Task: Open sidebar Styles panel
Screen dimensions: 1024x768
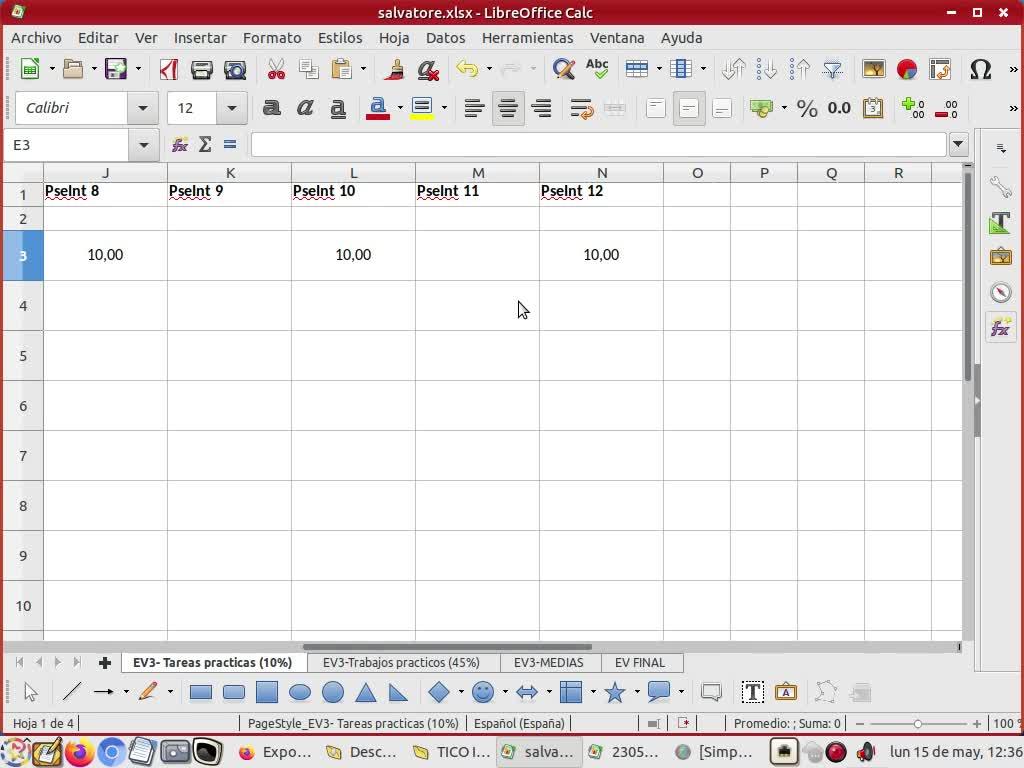Action: 1000,222
